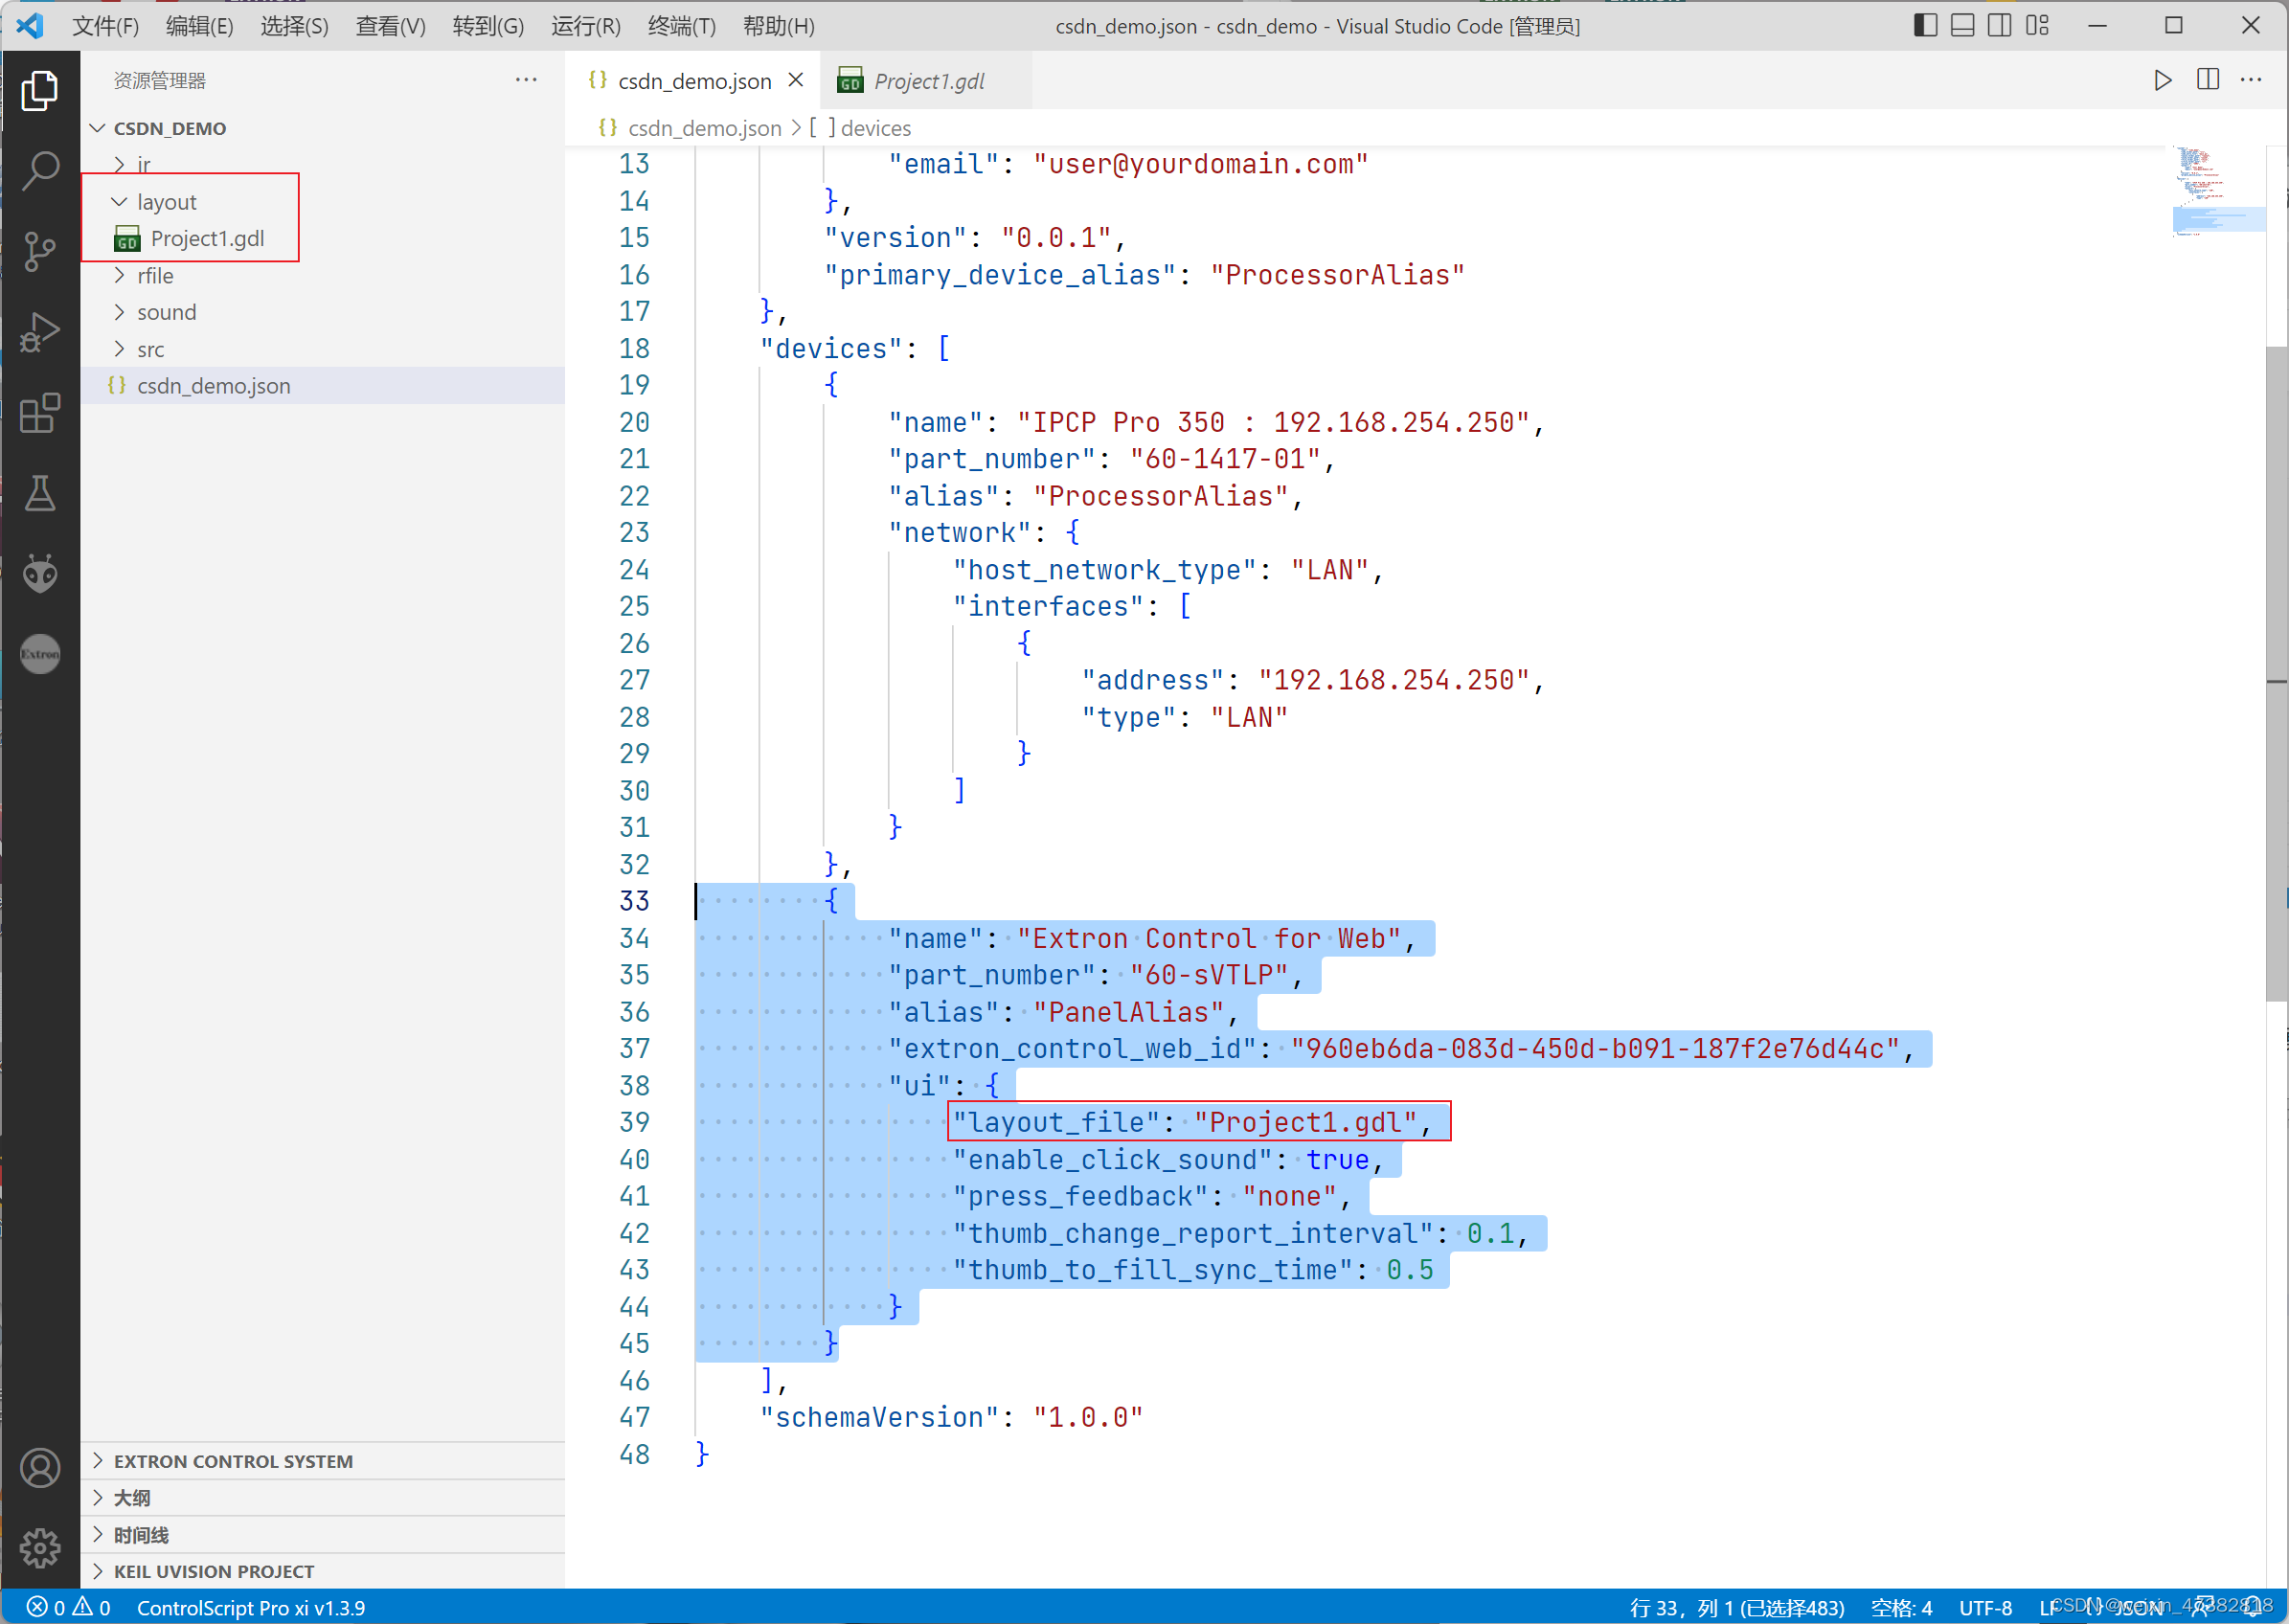Open the Extensions view
This screenshot has height=1624, width=2289.
tap(40, 412)
